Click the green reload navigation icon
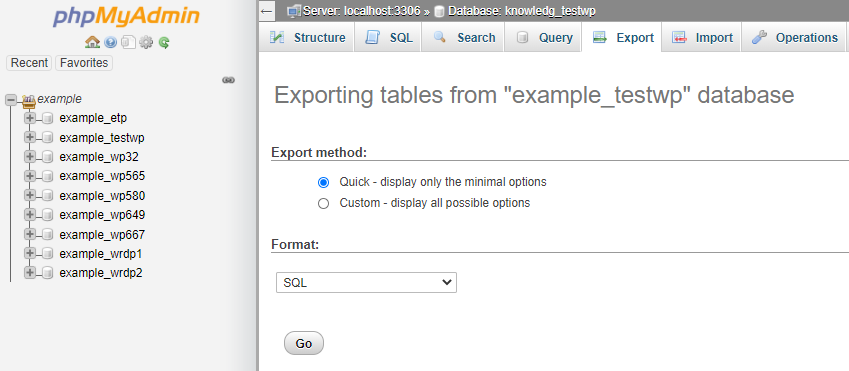The width and height of the screenshot is (849, 371). pos(164,42)
